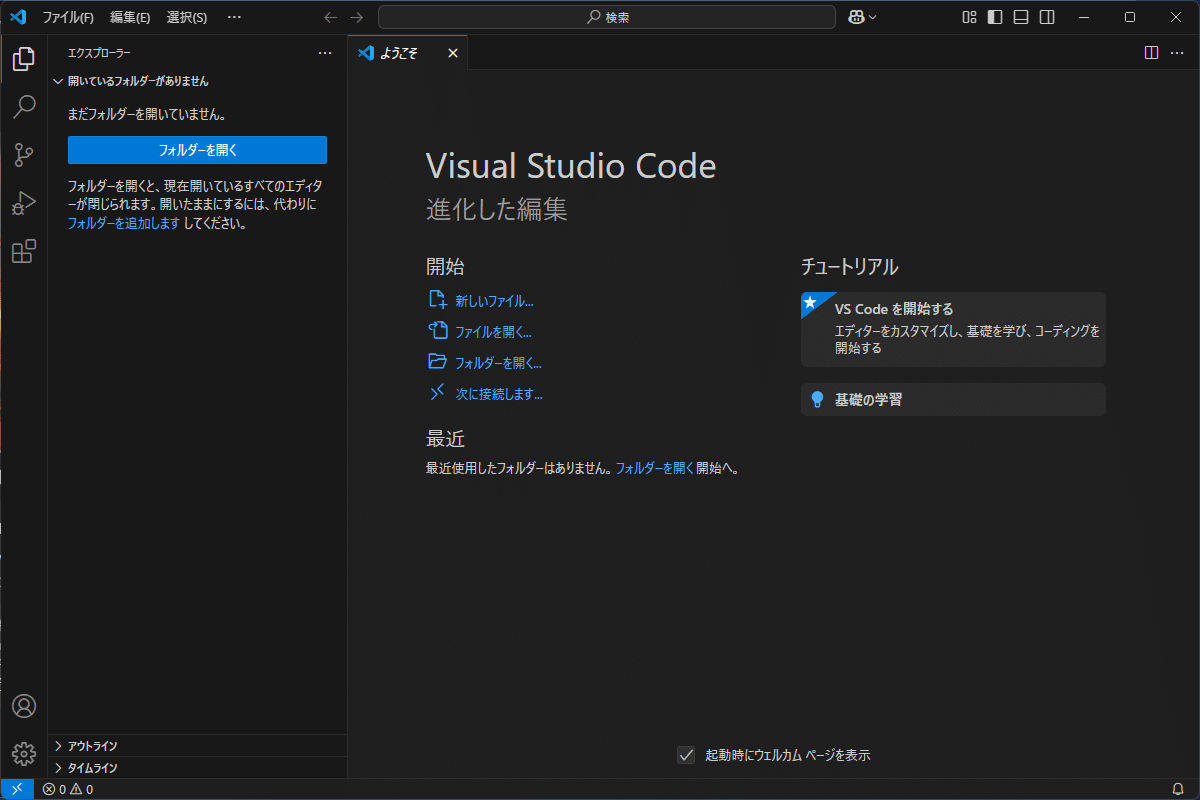Expand the タイムライン section
Viewport: 1200px width, 800px height.
pyautogui.click(x=198, y=768)
